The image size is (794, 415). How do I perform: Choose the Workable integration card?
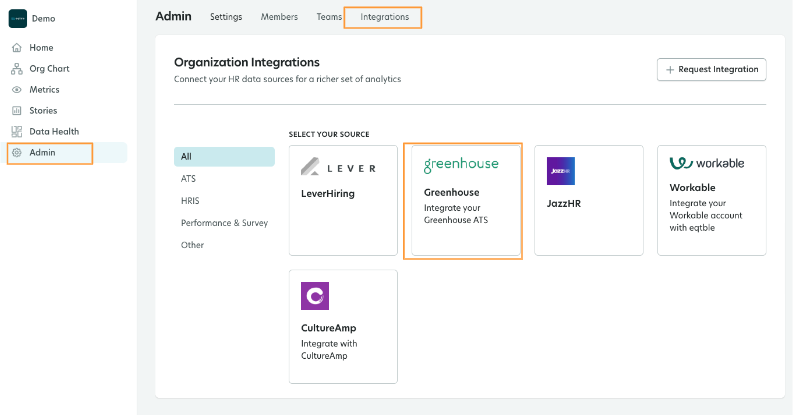[711, 200]
